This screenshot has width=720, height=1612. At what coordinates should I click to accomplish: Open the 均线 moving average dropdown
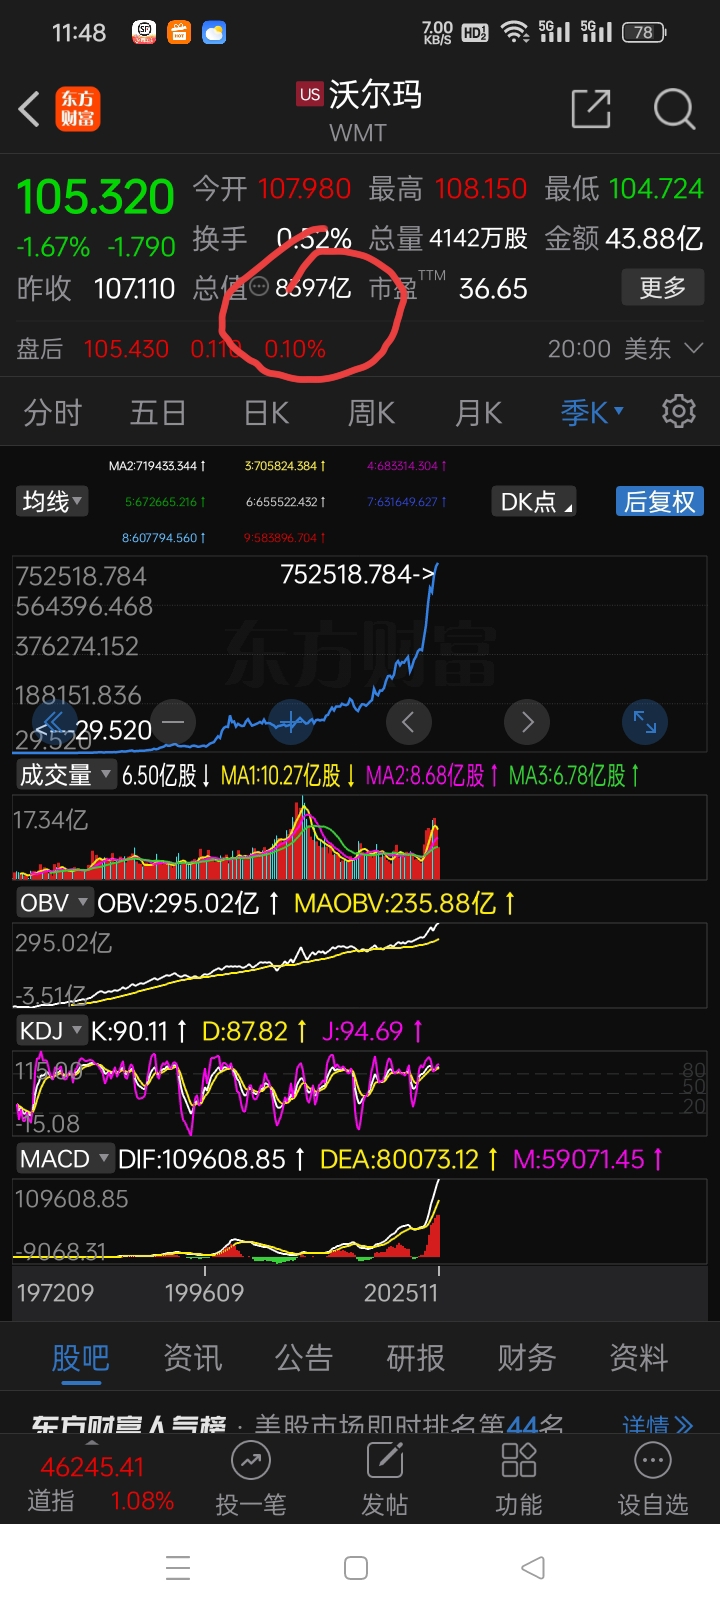[52, 501]
